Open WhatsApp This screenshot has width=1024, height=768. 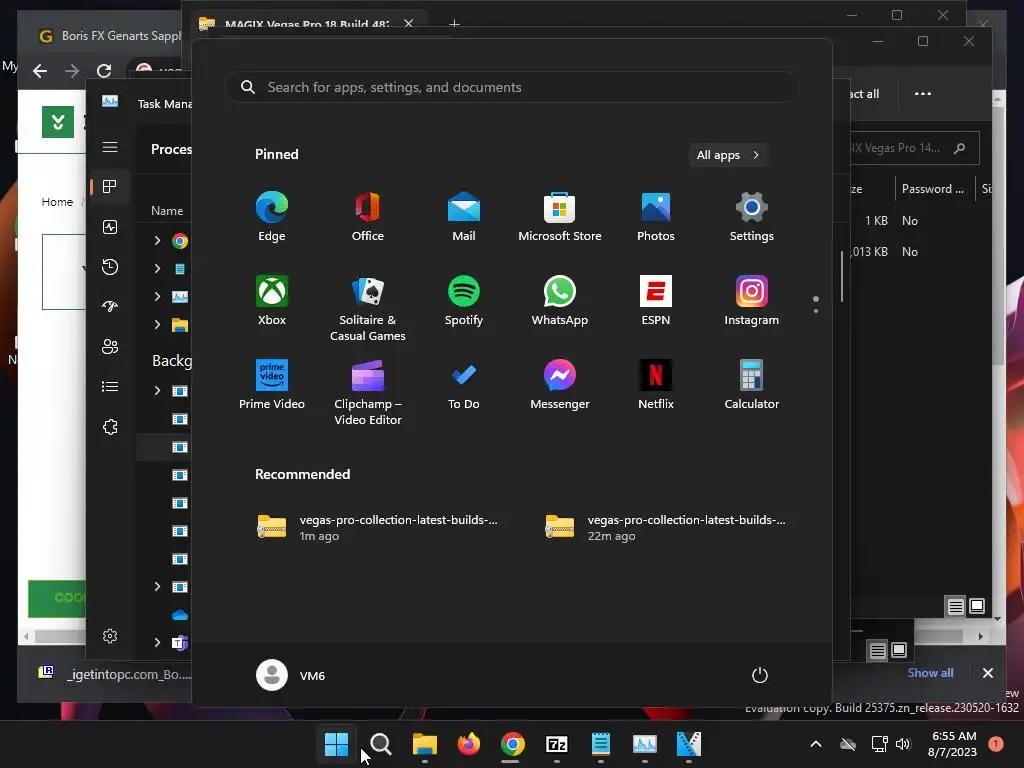(560, 300)
